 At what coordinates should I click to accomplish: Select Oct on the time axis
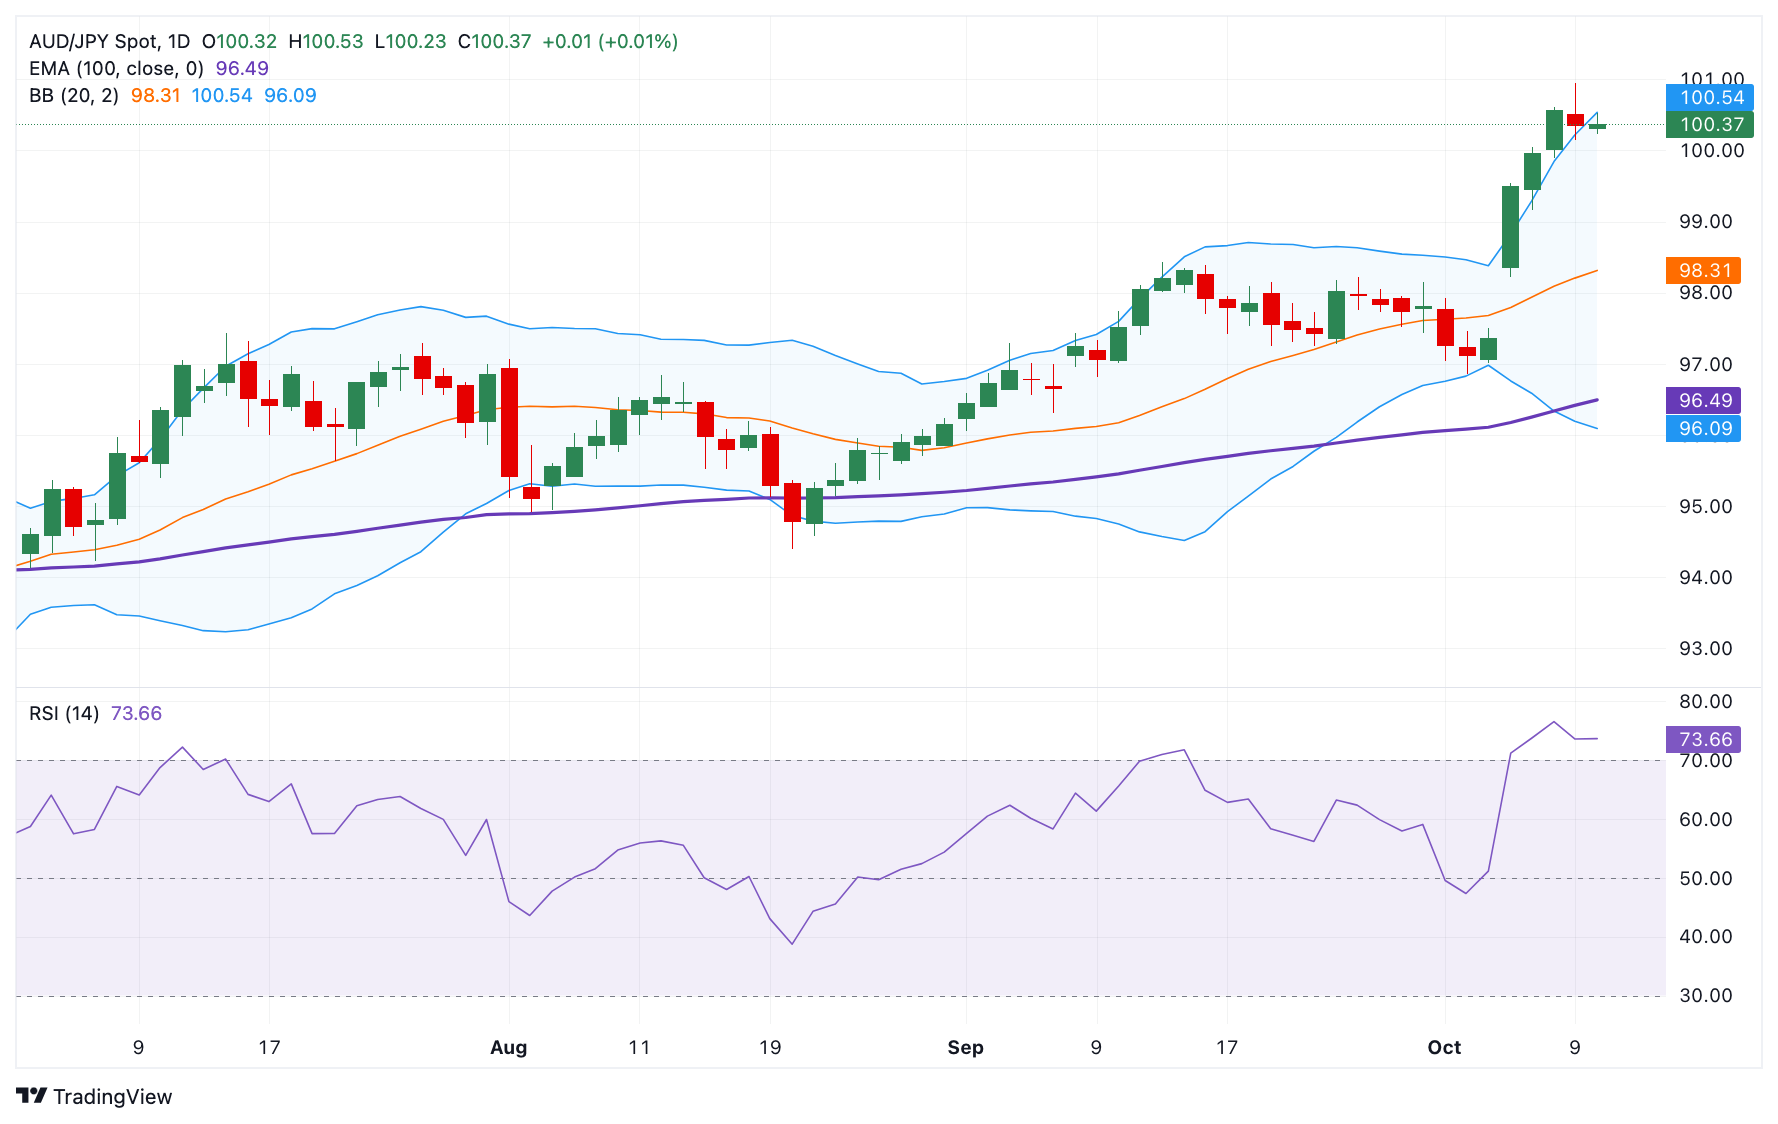(1446, 1048)
